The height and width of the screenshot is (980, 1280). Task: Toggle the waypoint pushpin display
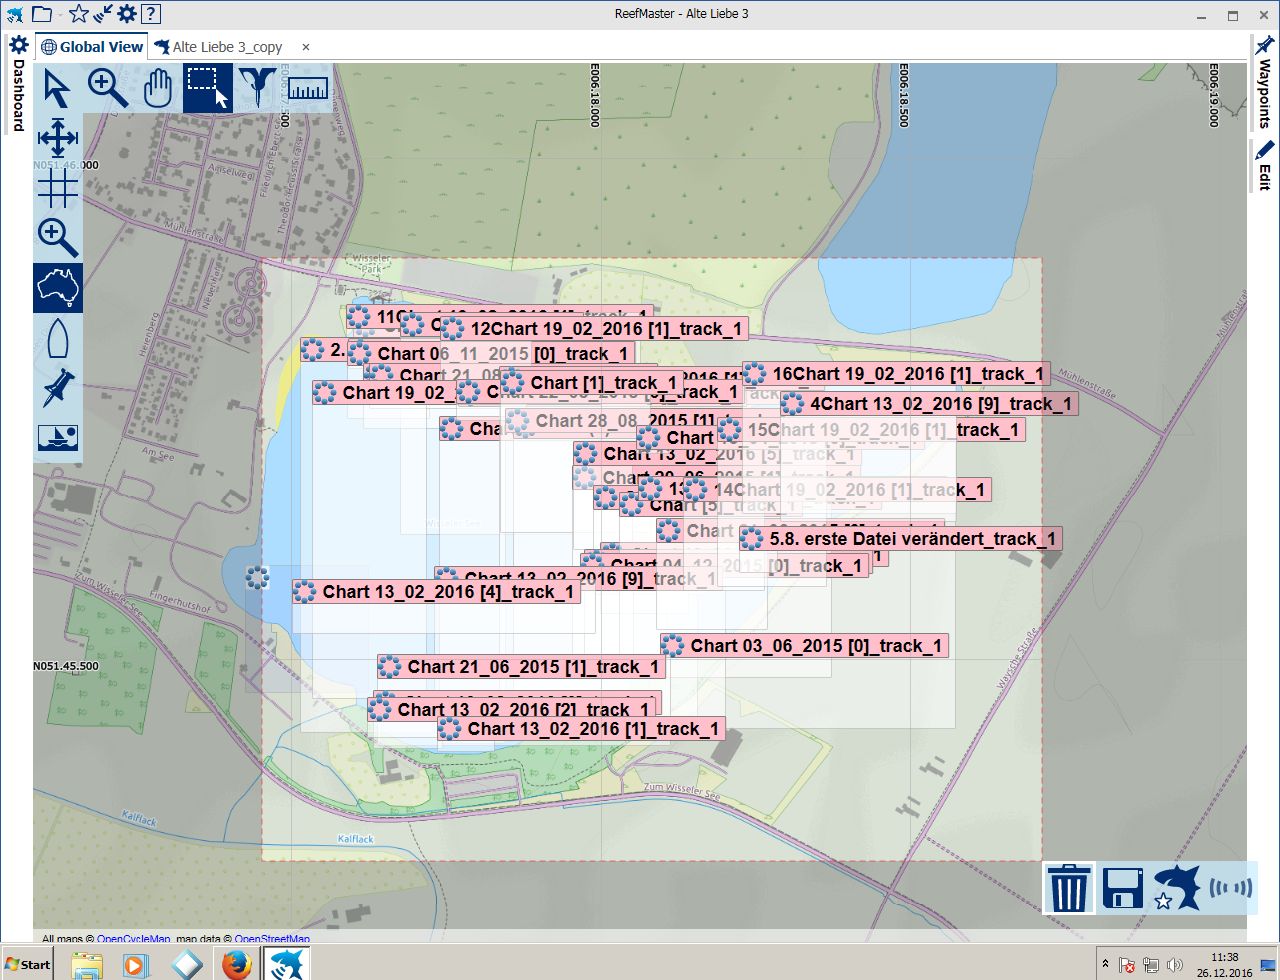click(x=58, y=388)
